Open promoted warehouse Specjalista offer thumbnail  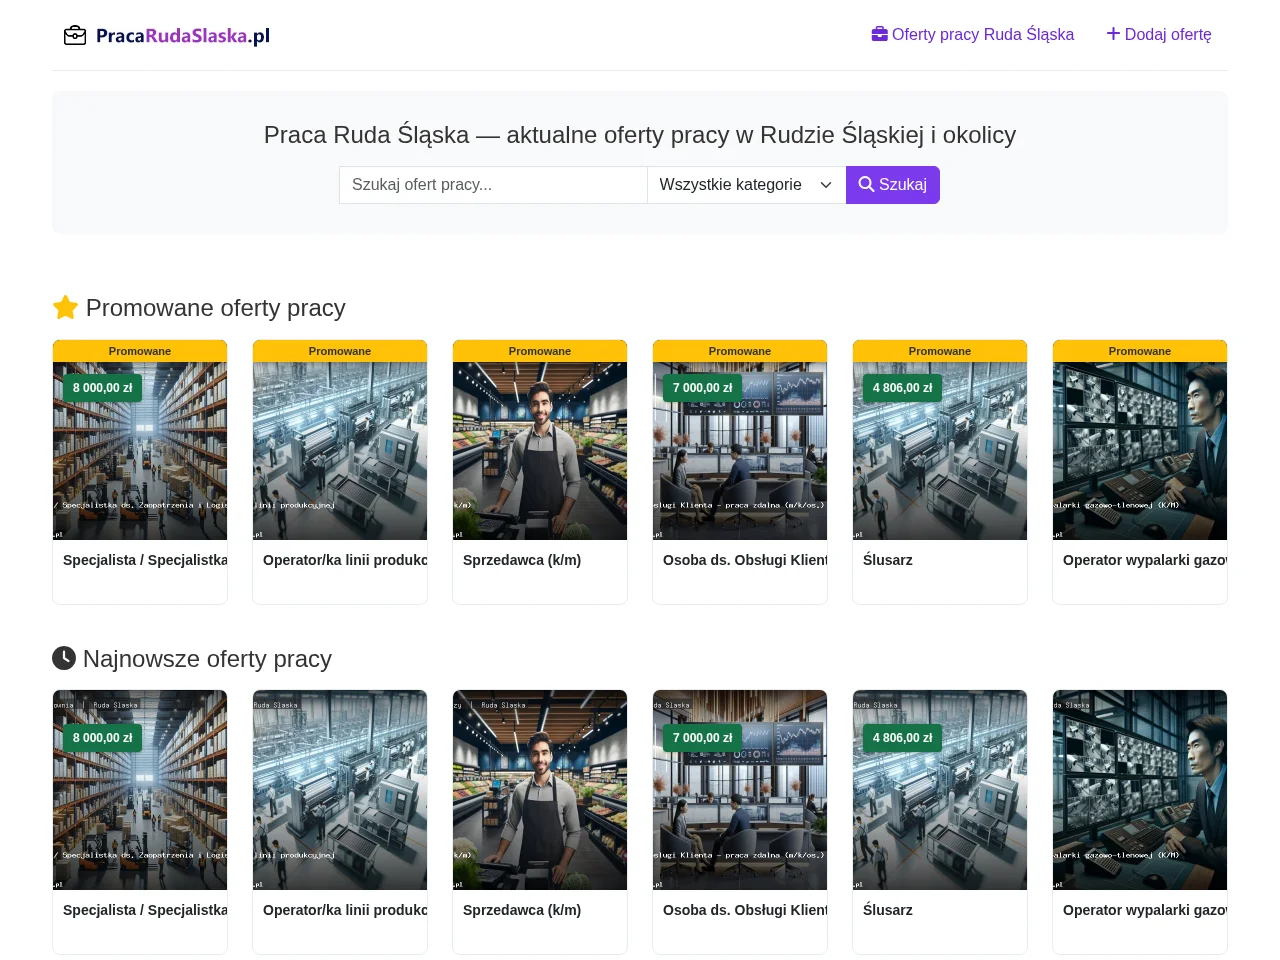140,451
